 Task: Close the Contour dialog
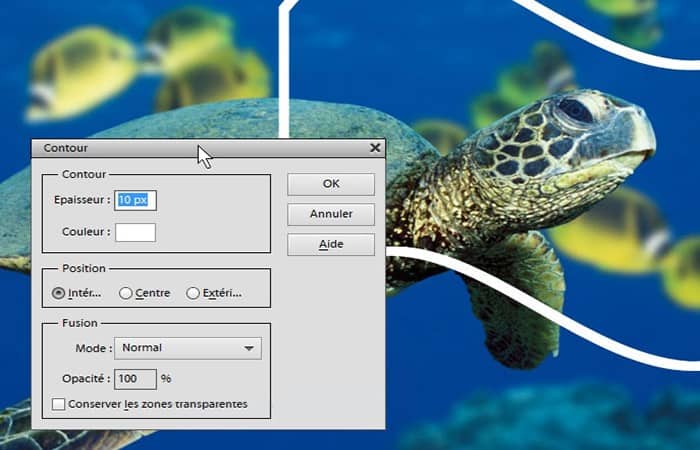[375, 147]
